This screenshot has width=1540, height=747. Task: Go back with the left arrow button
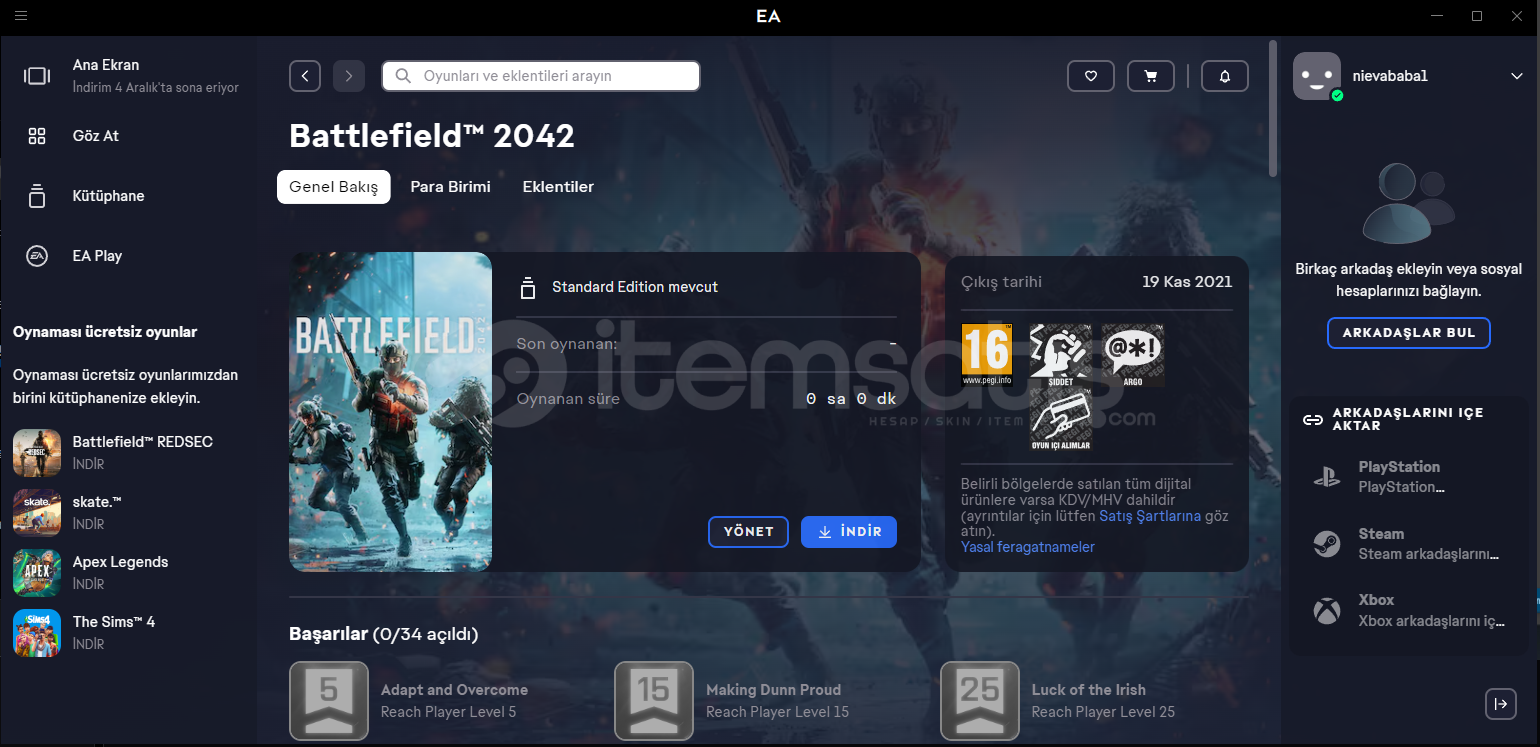point(305,76)
